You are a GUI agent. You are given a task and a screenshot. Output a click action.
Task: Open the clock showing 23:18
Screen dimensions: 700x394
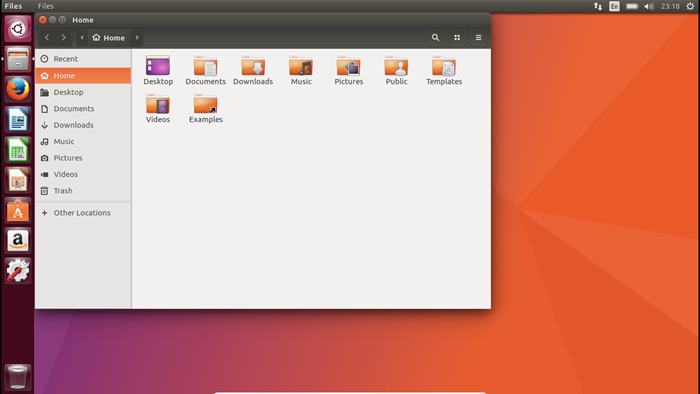click(x=670, y=6)
